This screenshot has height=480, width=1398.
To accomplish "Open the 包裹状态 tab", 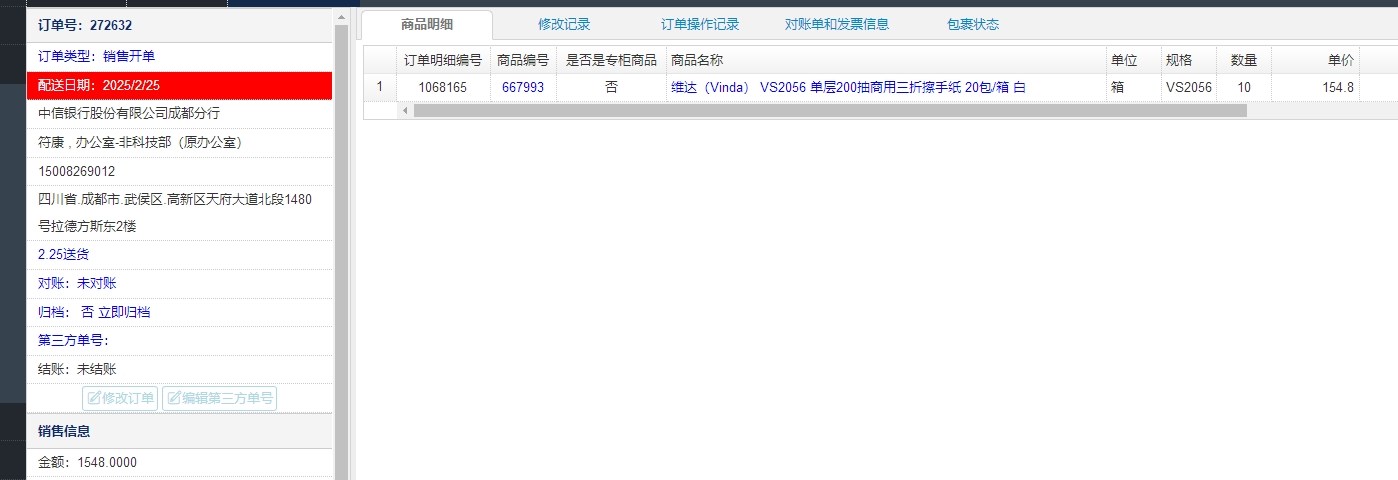I will [x=973, y=25].
